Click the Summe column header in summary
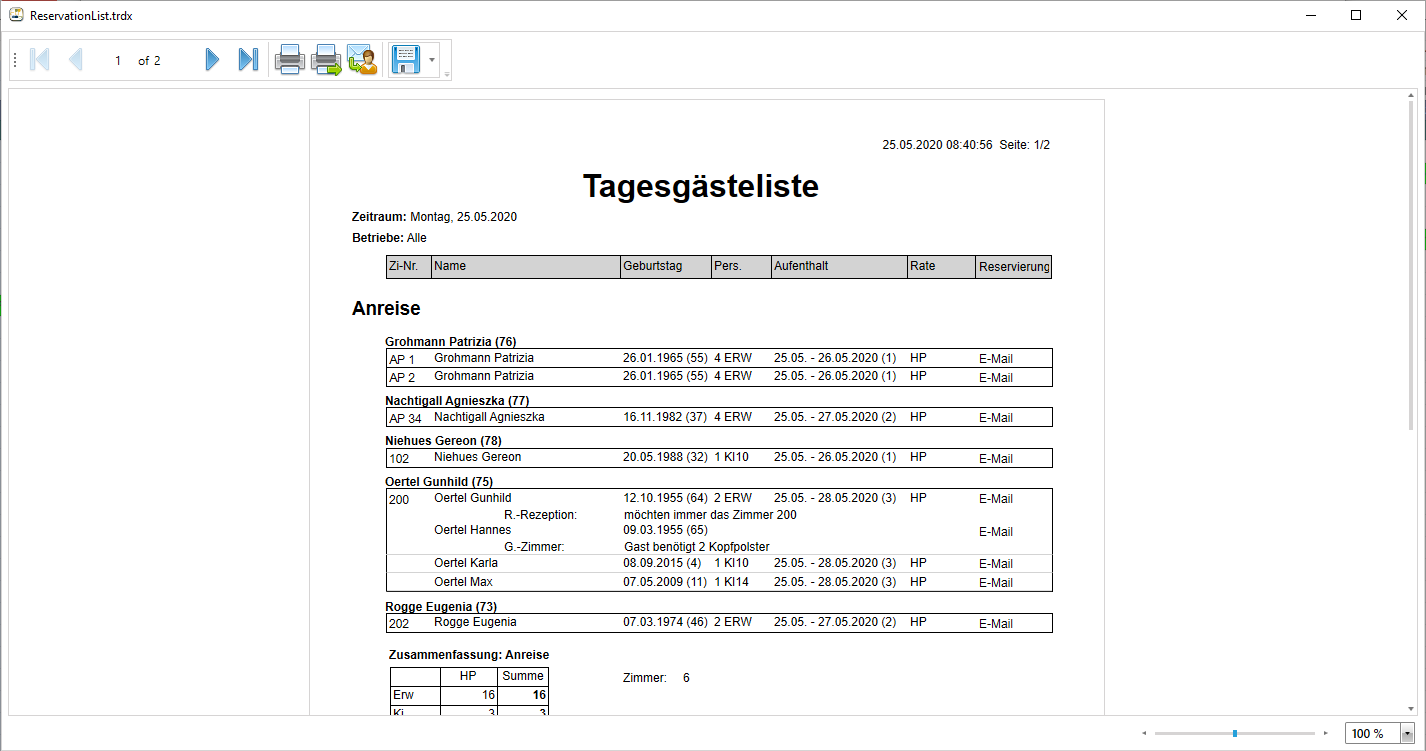Image resolution: width=1426 pixels, height=751 pixels. point(523,676)
